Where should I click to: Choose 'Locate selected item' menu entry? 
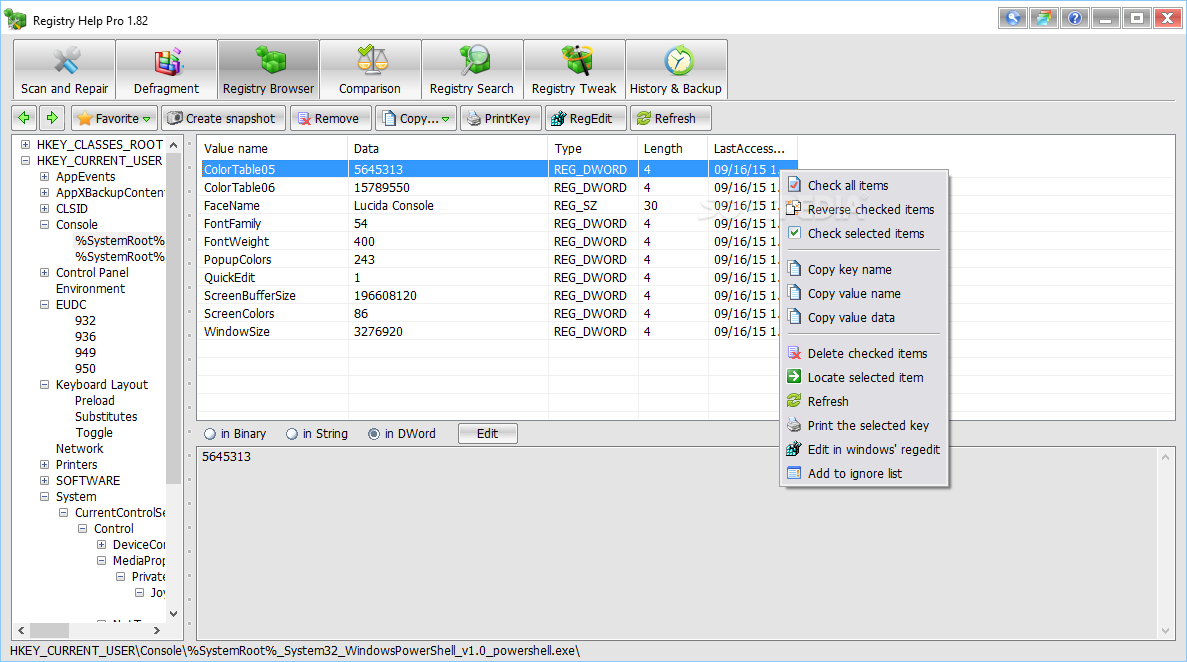[x=864, y=377]
